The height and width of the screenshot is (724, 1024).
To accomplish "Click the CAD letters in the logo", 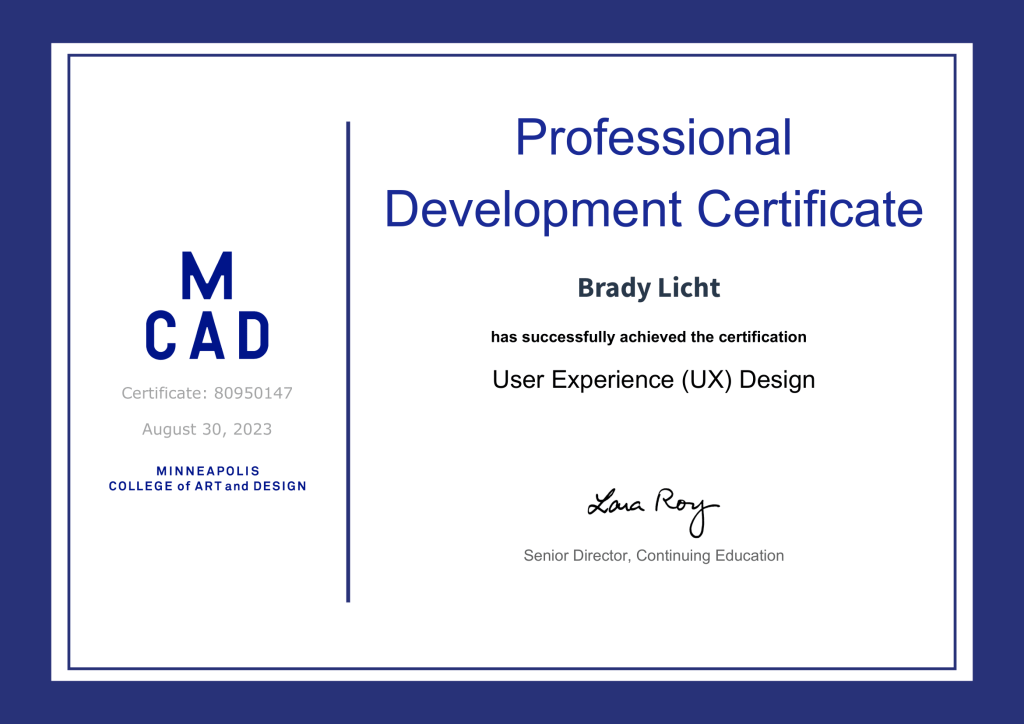I will [x=207, y=336].
